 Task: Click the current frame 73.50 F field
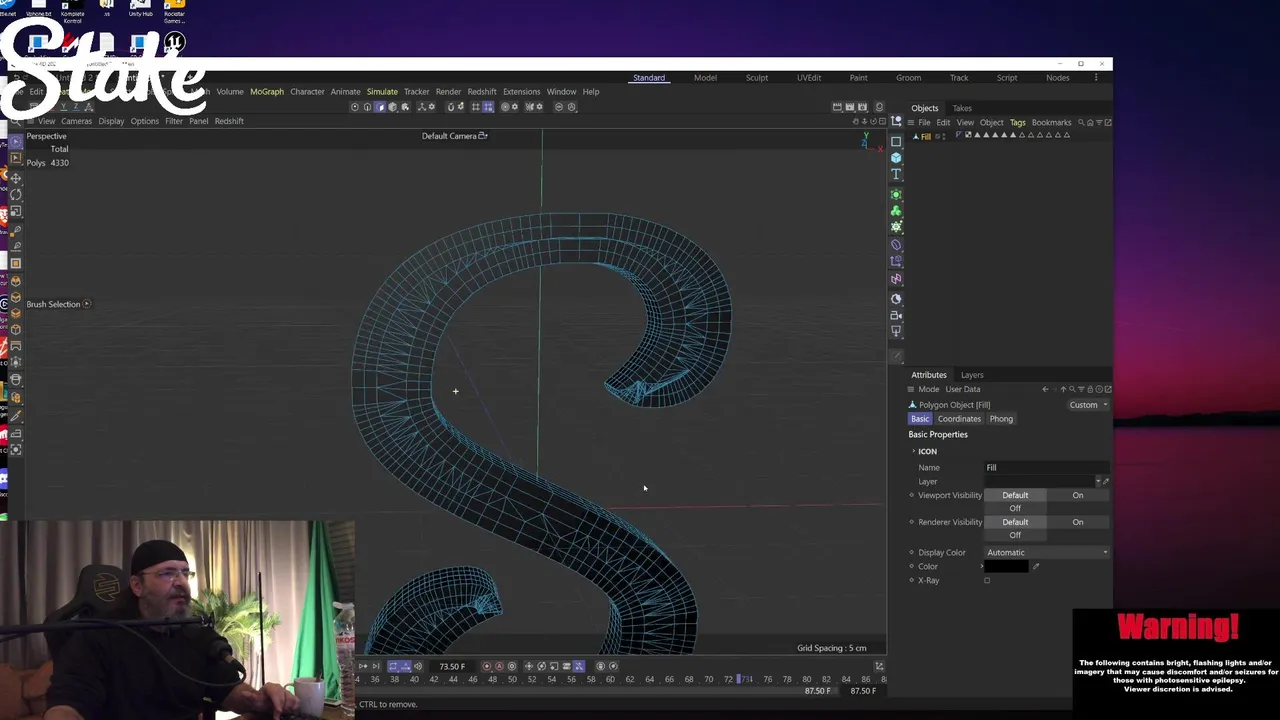pos(452,667)
